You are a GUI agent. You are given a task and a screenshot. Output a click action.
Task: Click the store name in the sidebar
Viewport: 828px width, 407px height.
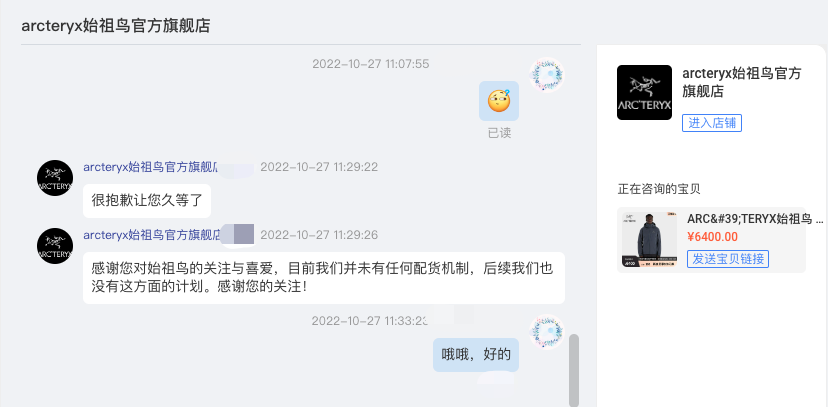(x=742, y=82)
